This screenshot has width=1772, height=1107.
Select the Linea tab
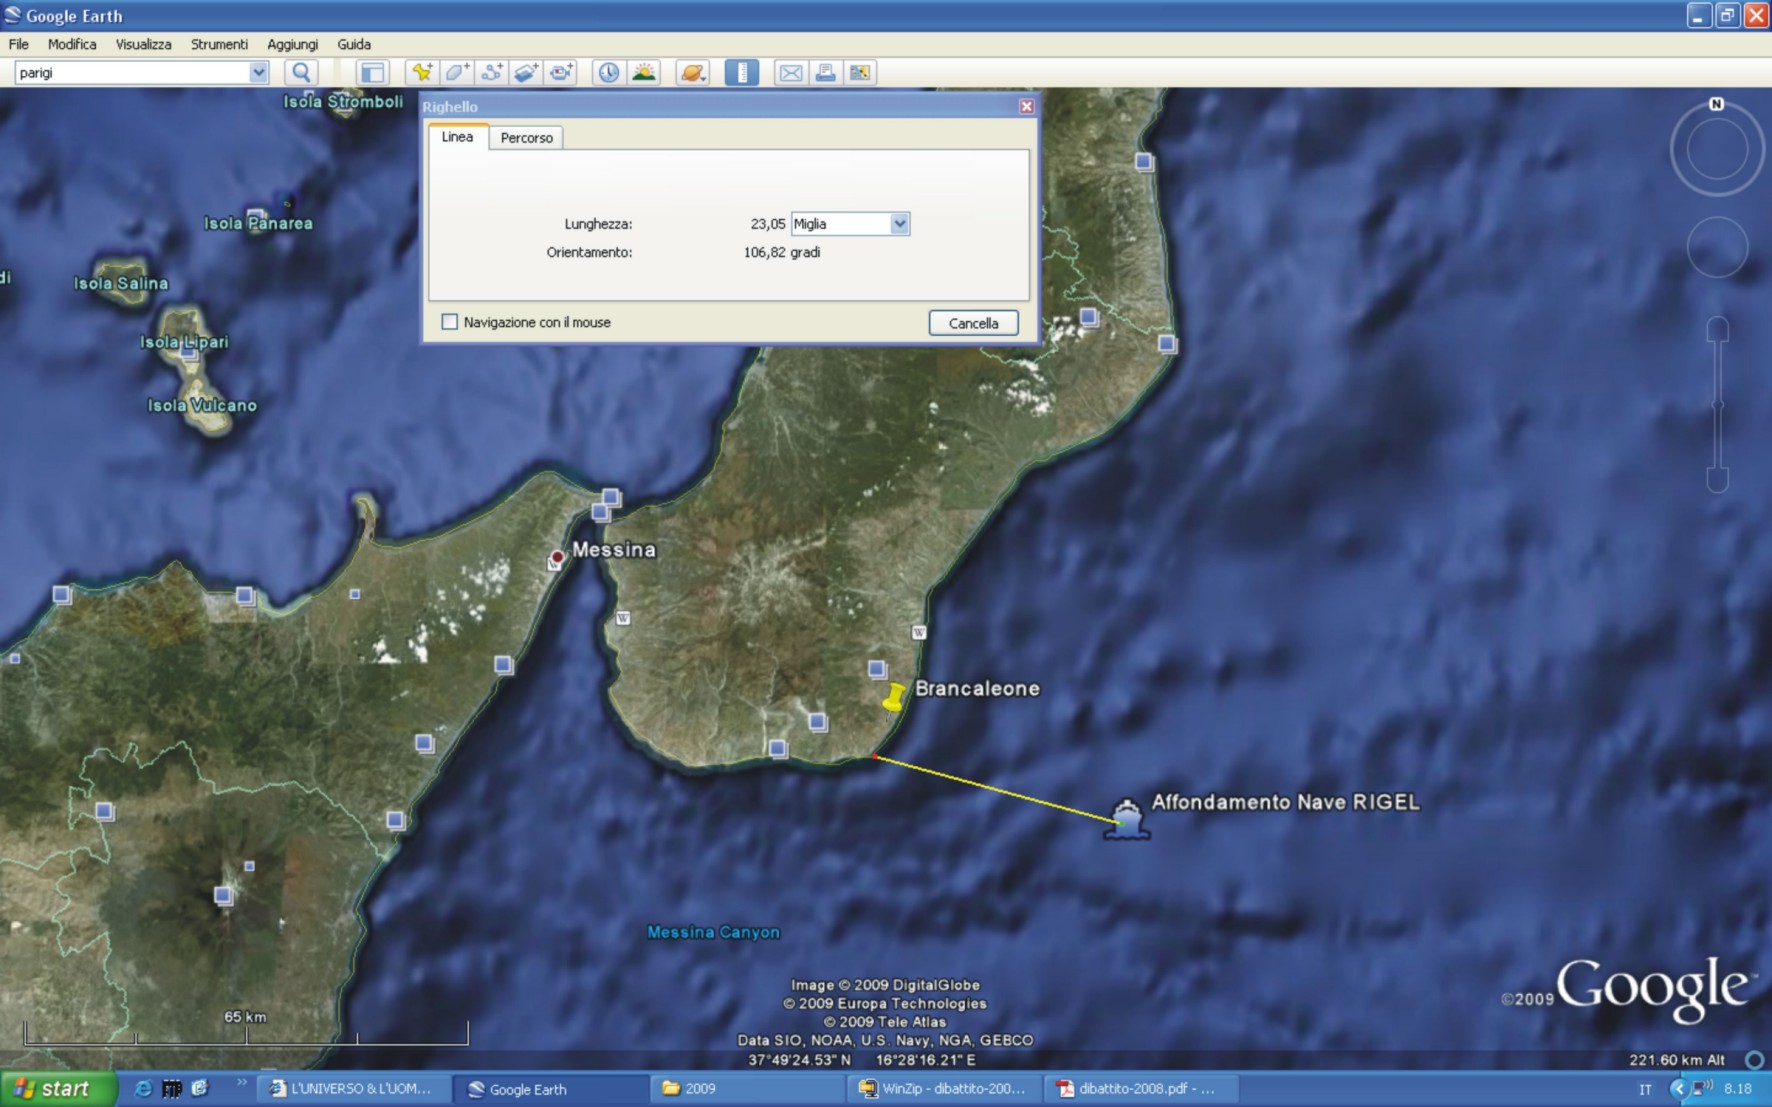pyautogui.click(x=458, y=137)
